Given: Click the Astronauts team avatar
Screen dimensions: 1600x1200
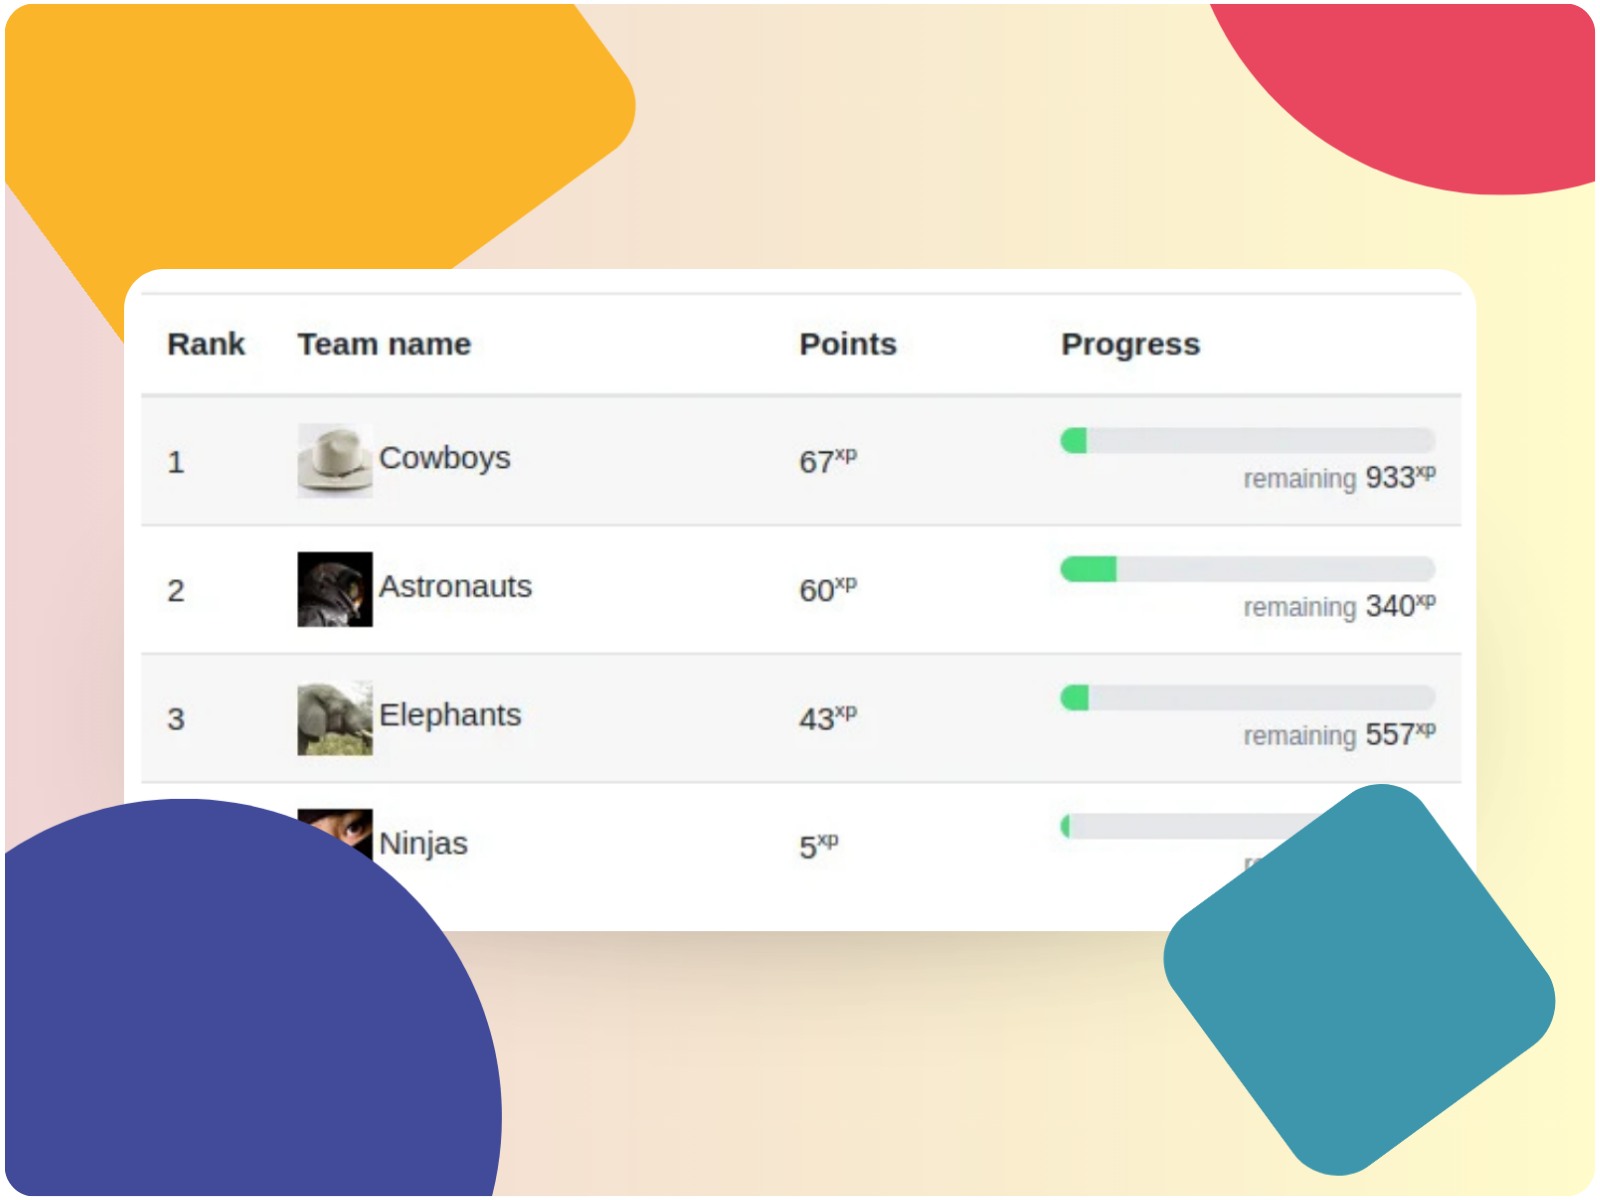Looking at the screenshot, I should 335,589.
